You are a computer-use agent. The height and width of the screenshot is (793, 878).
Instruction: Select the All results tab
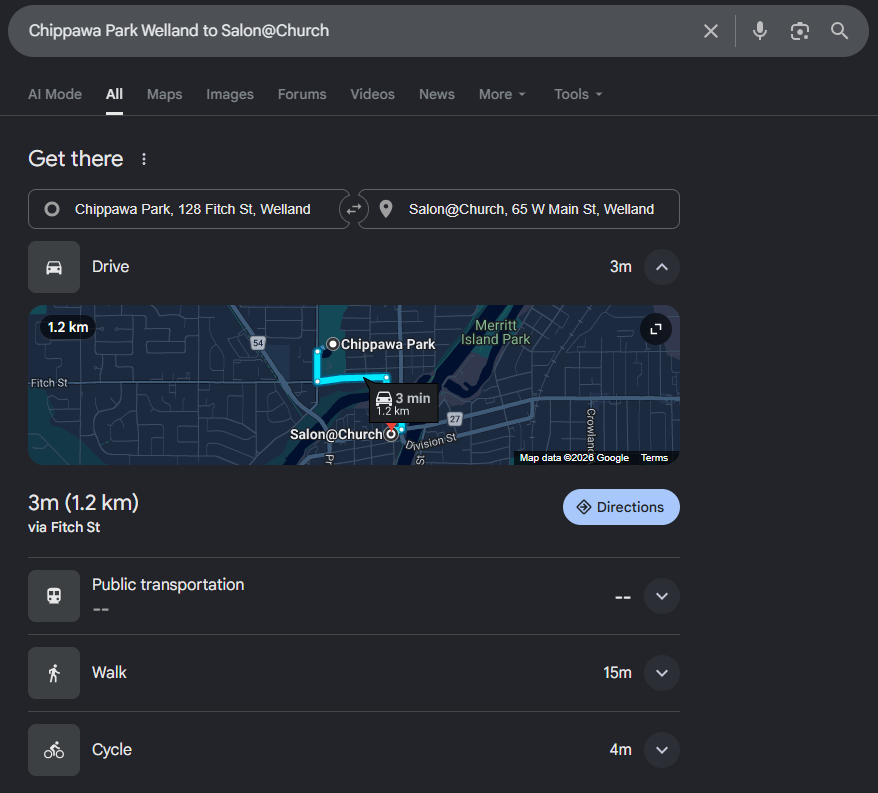pyautogui.click(x=114, y=94)
